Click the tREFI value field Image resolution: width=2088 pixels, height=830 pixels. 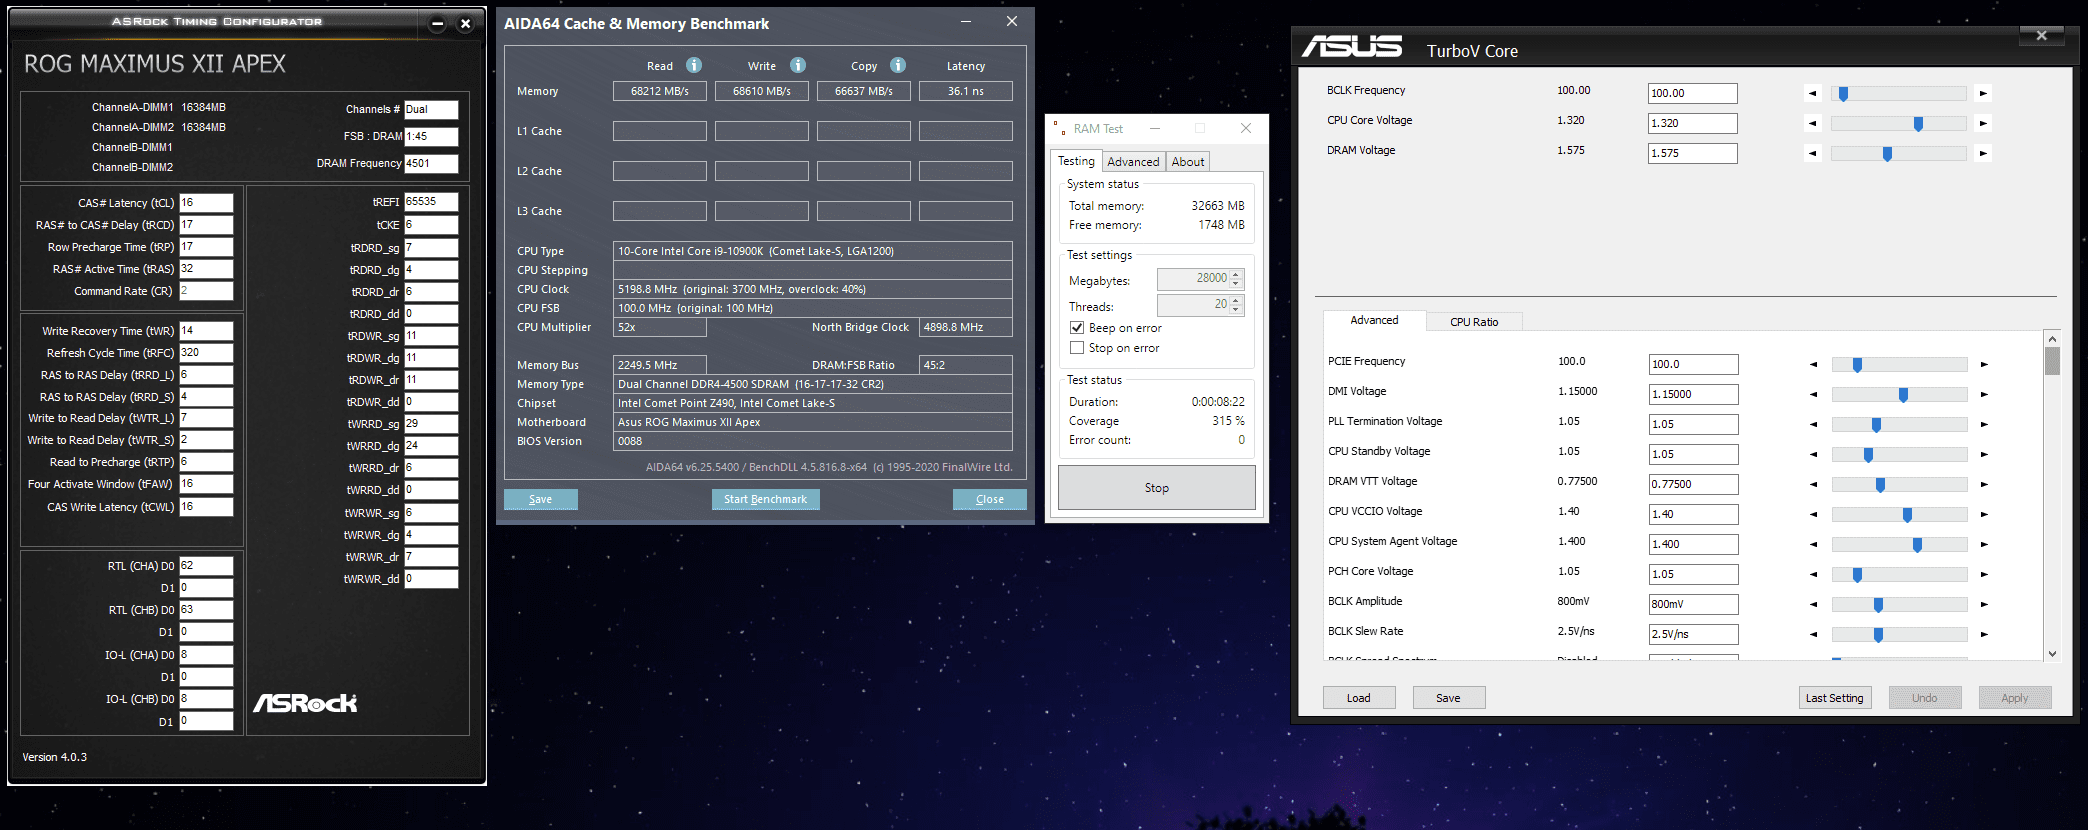tap(431, 201)
